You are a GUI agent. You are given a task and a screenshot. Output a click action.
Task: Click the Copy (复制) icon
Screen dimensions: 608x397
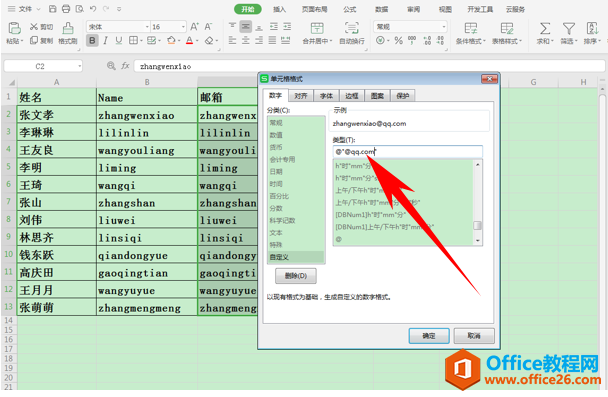[x=34, y=40]
